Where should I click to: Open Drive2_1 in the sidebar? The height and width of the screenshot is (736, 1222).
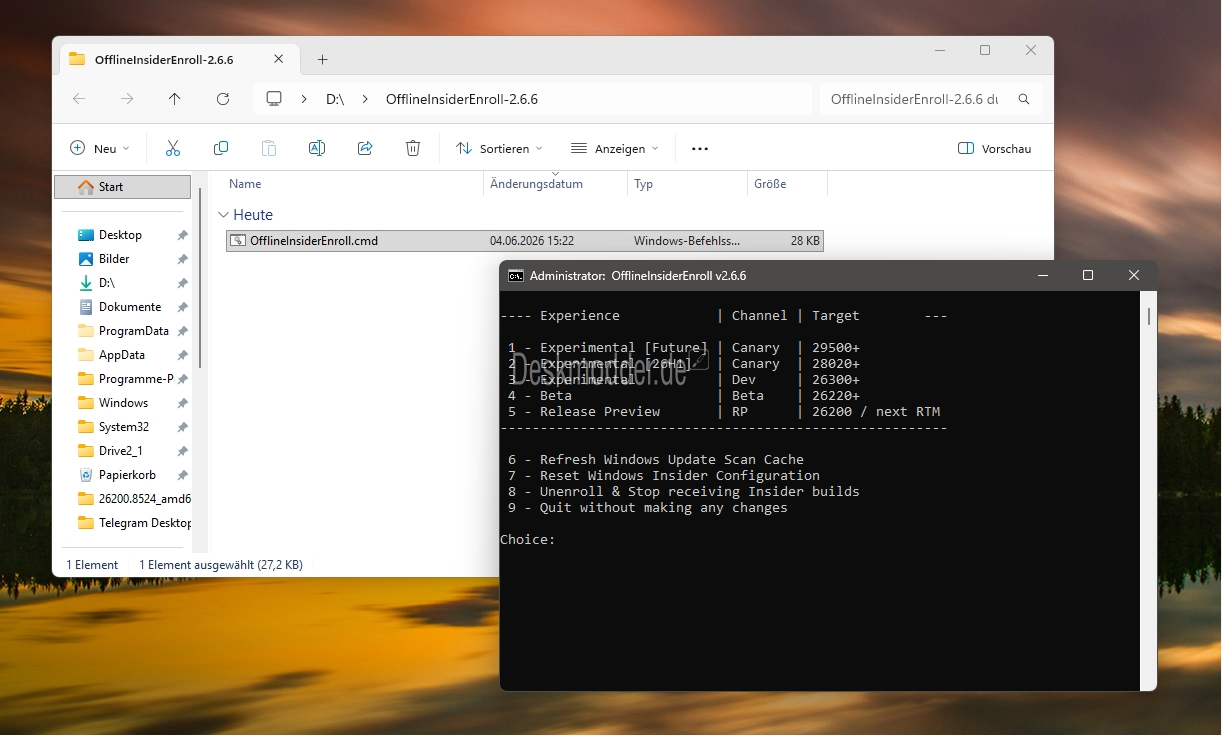point(121,451)
